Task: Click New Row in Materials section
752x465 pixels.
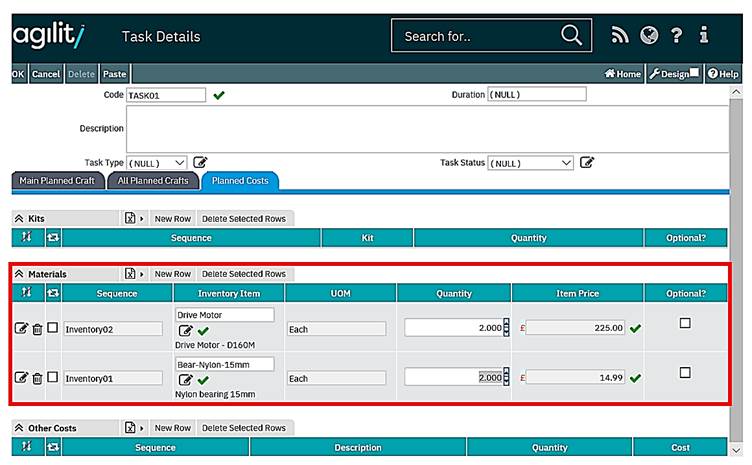Action: point(172,273)
